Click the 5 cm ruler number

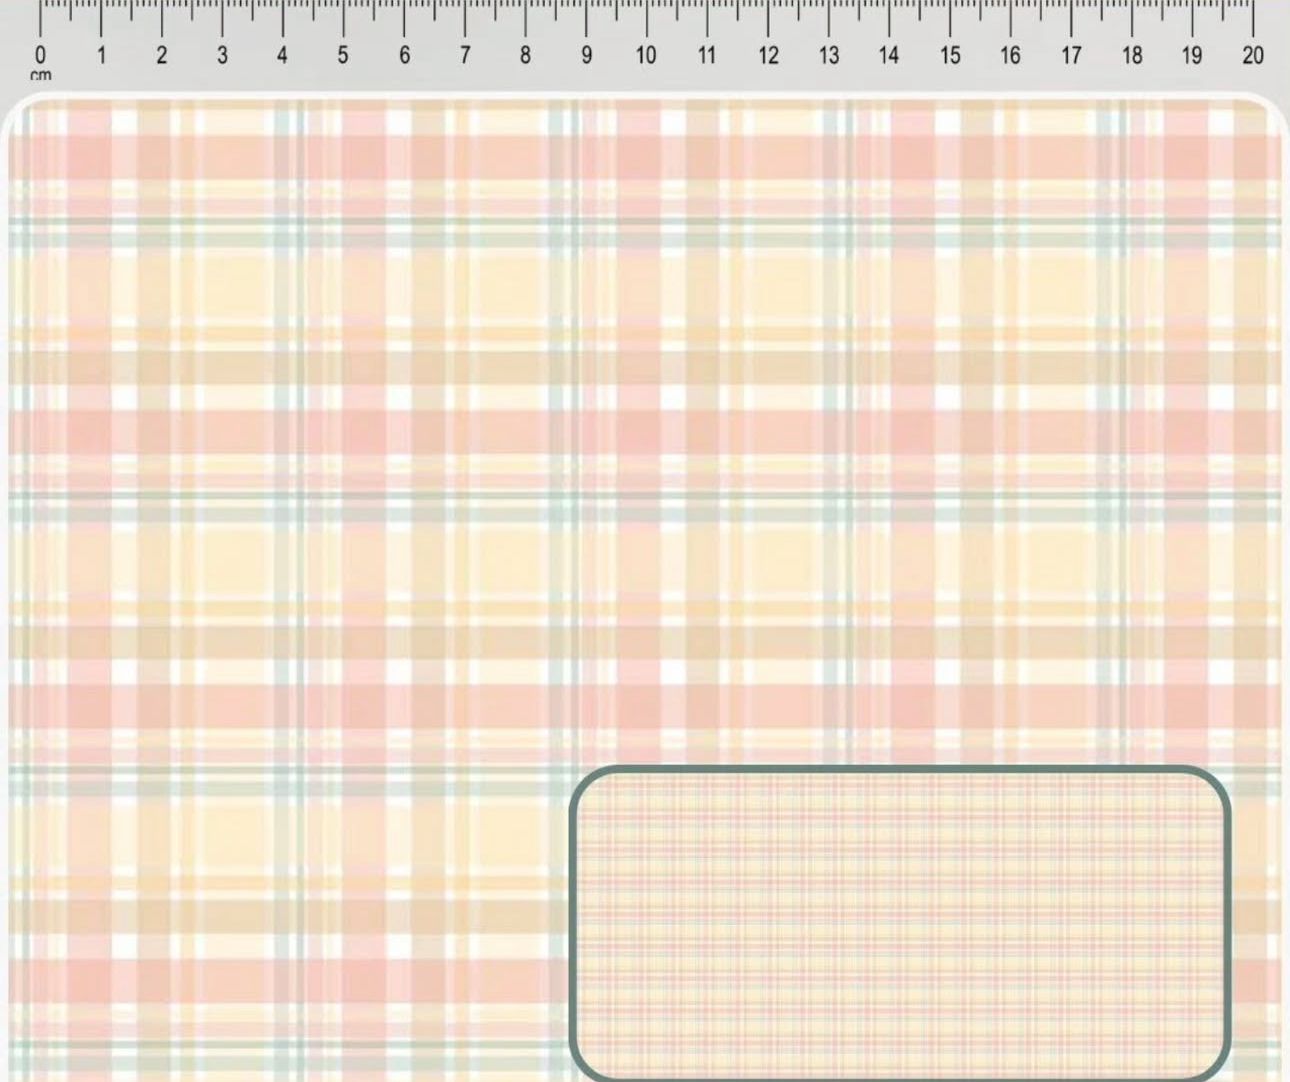click(x=343, y=55)
